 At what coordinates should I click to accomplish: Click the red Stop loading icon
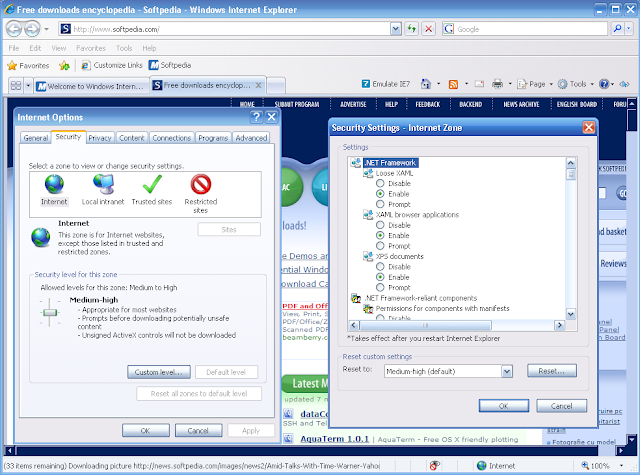[428, 29]
